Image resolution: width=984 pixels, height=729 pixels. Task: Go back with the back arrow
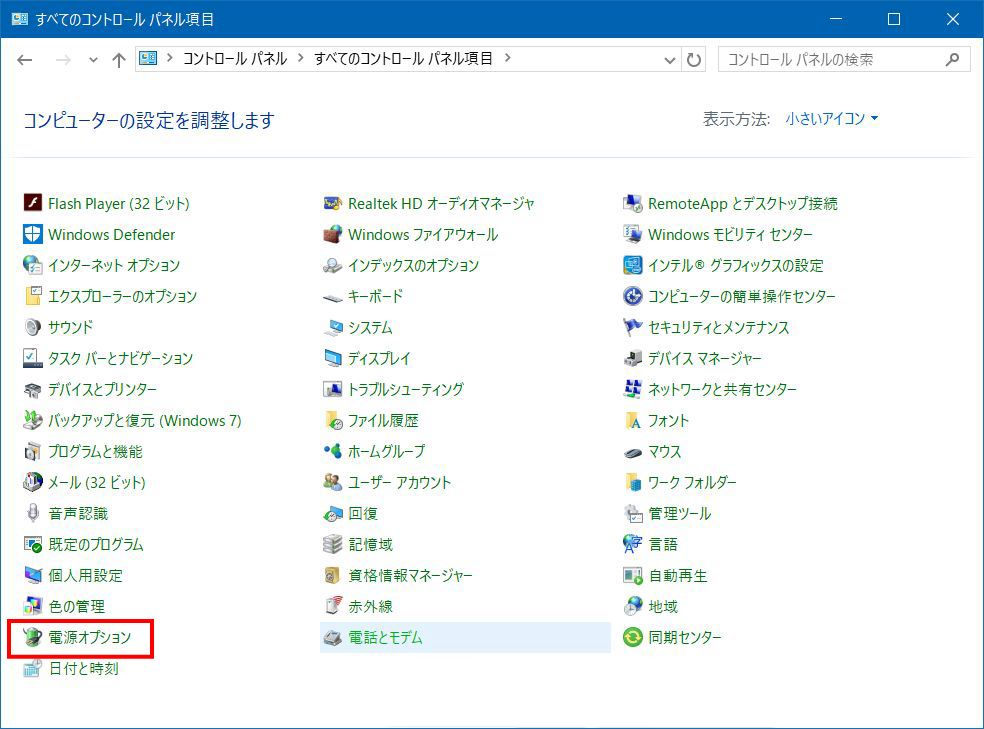25,60
